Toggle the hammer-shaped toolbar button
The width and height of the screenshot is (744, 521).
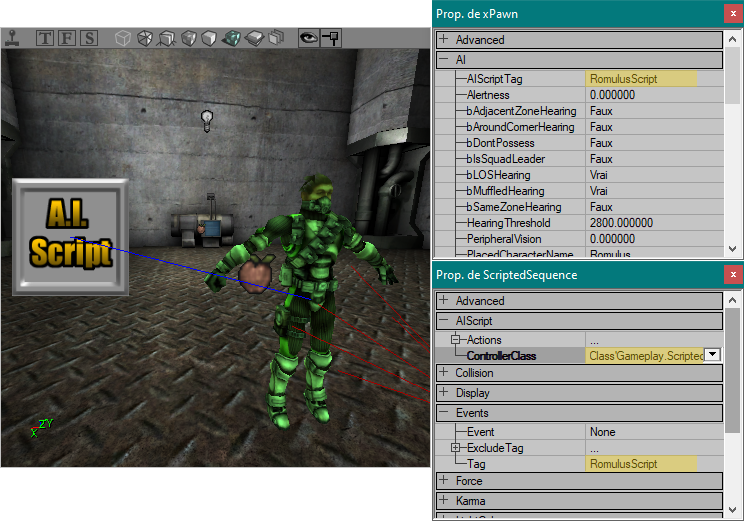pos(331,38)
